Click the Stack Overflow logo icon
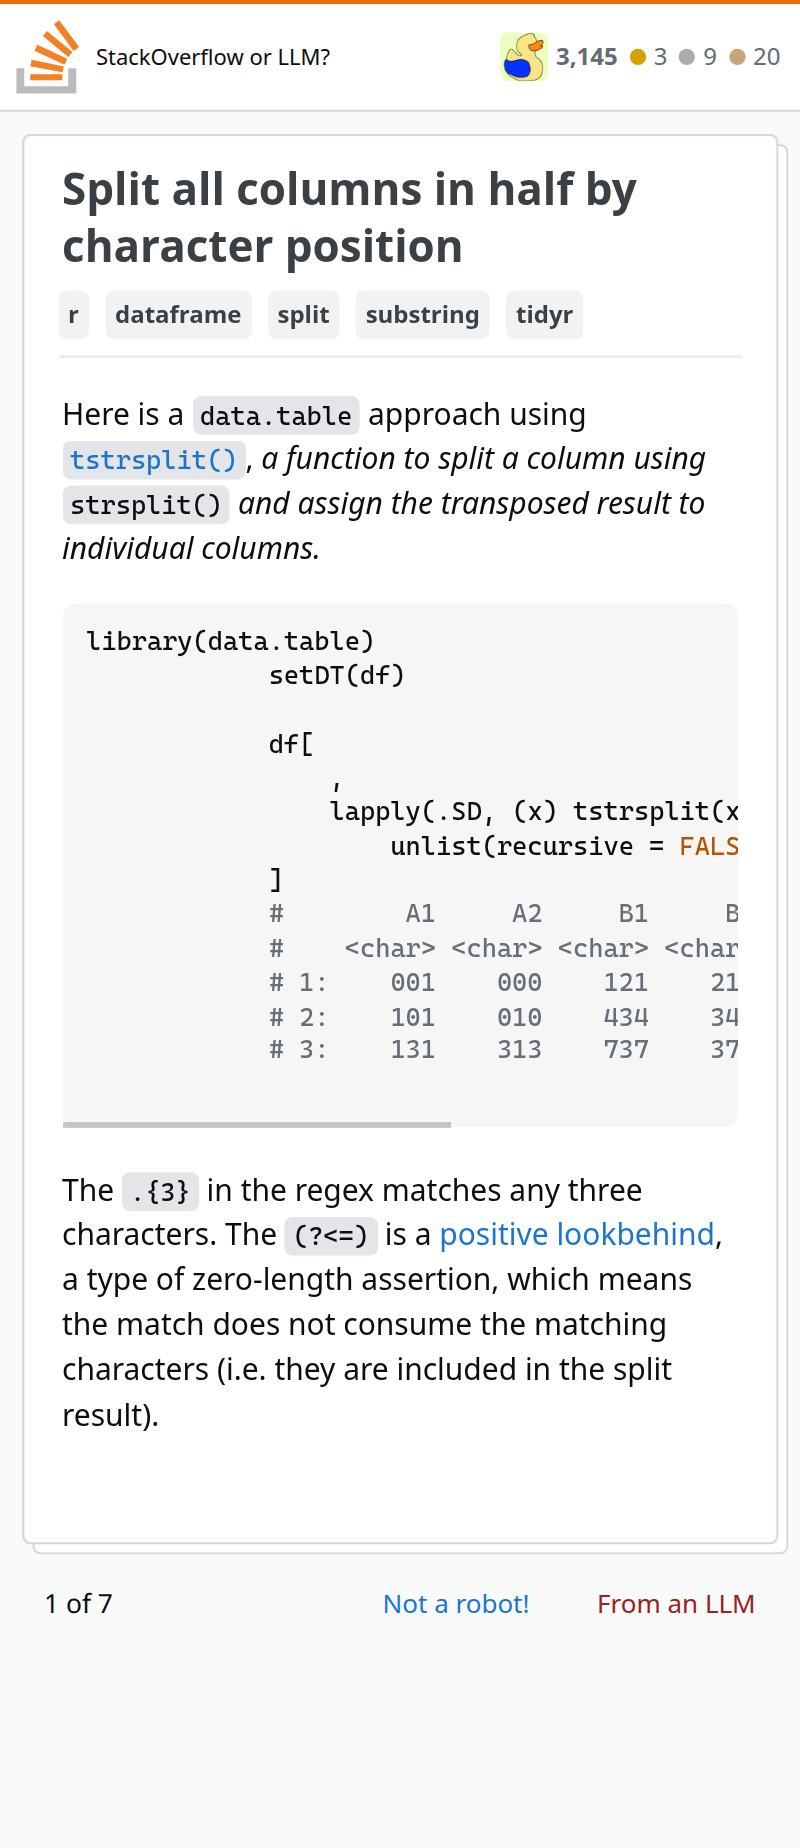Viewport: 800px width, 1848px height. 46,57
